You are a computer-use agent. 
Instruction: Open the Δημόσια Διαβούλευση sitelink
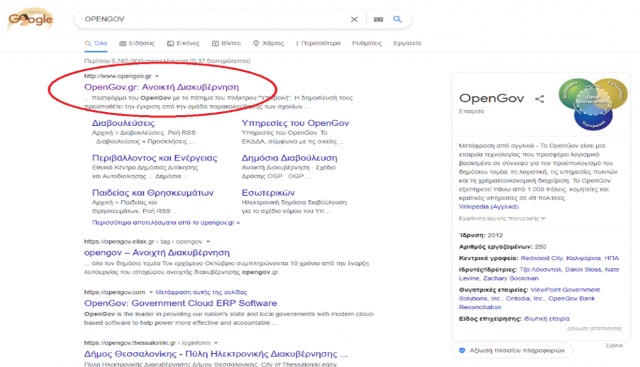[289, 158]
